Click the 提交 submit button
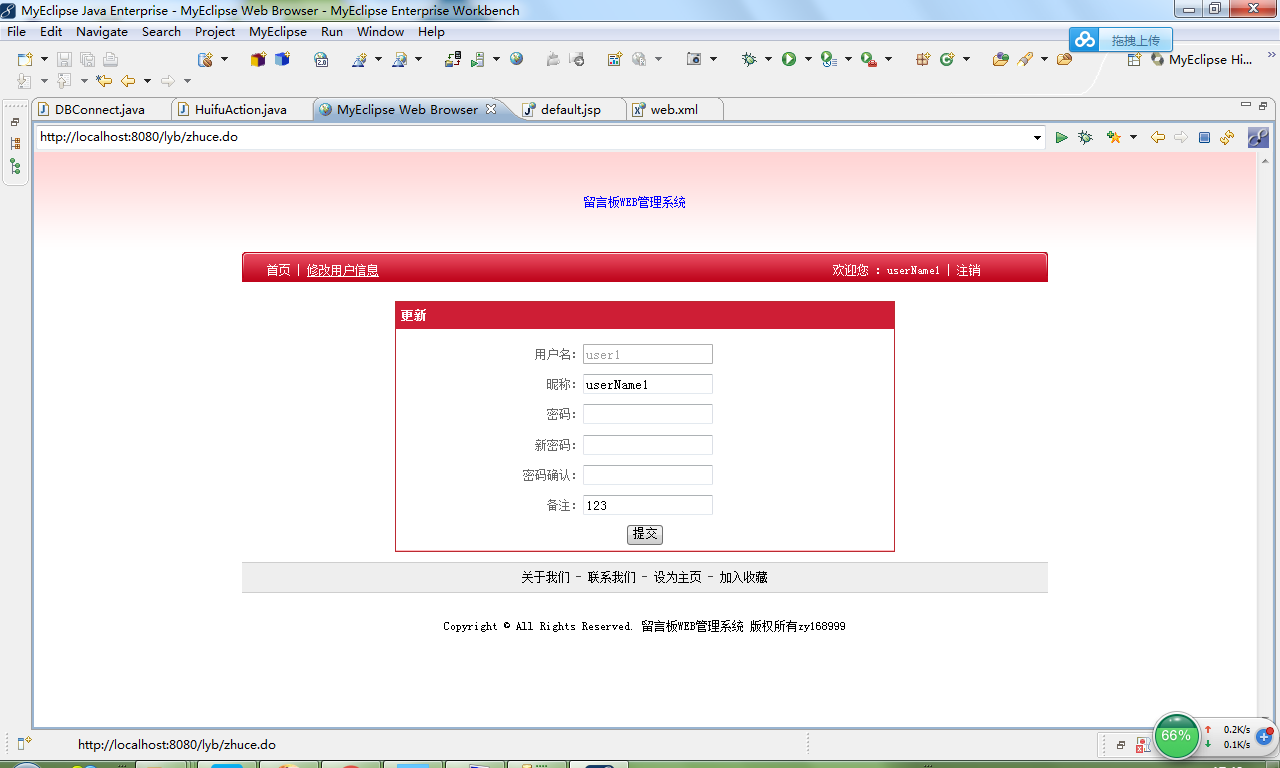Viewport: 1280px width, 768px height. coord(645,534)
